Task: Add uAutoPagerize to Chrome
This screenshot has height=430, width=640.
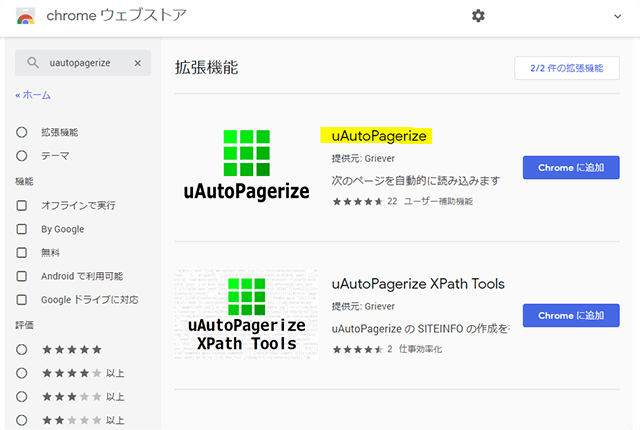Action: point(571,168)
